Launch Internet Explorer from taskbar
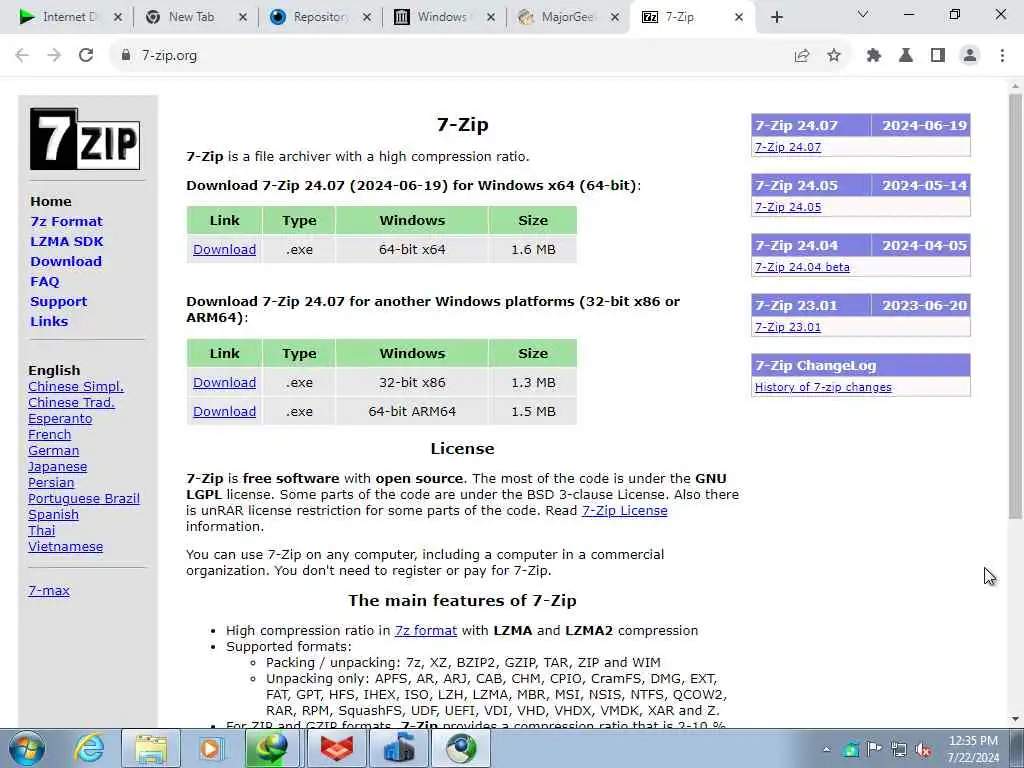The width and height of the screenshot is (1024, 768). [88, 748]
